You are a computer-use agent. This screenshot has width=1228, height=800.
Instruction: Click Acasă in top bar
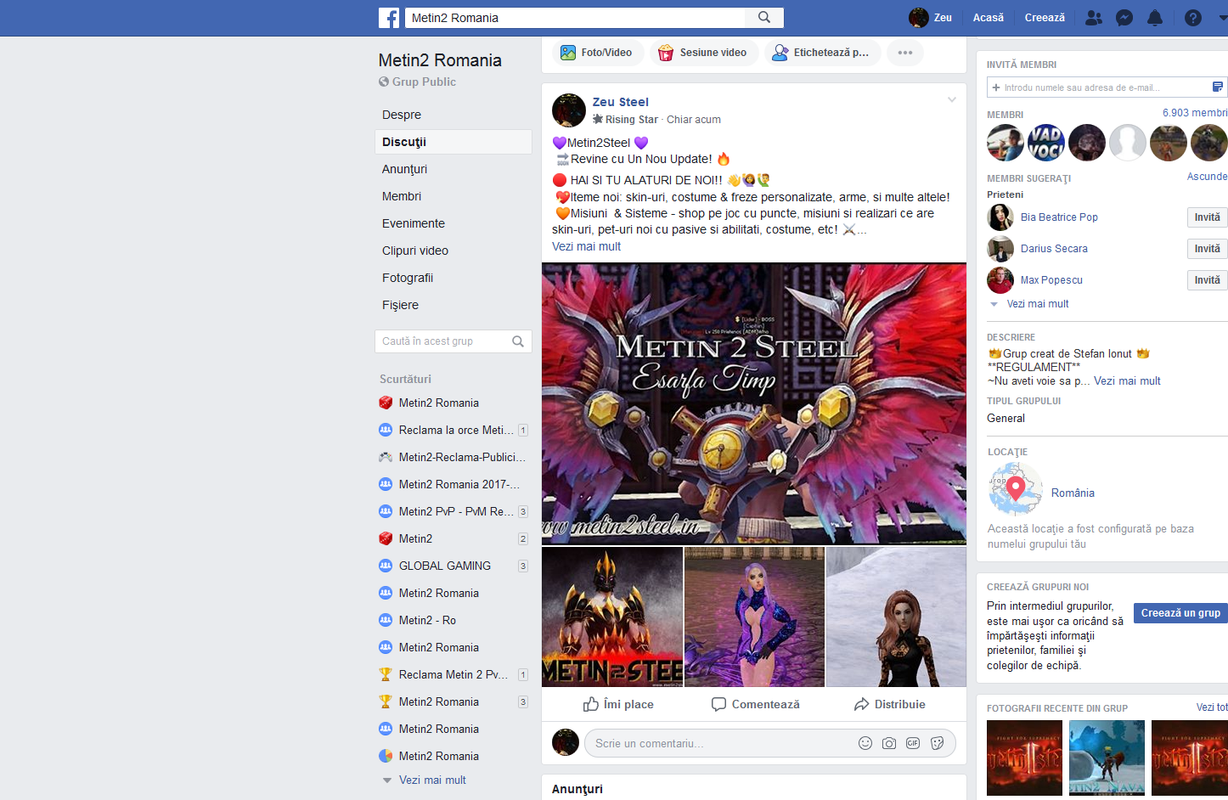pos(988,18)
